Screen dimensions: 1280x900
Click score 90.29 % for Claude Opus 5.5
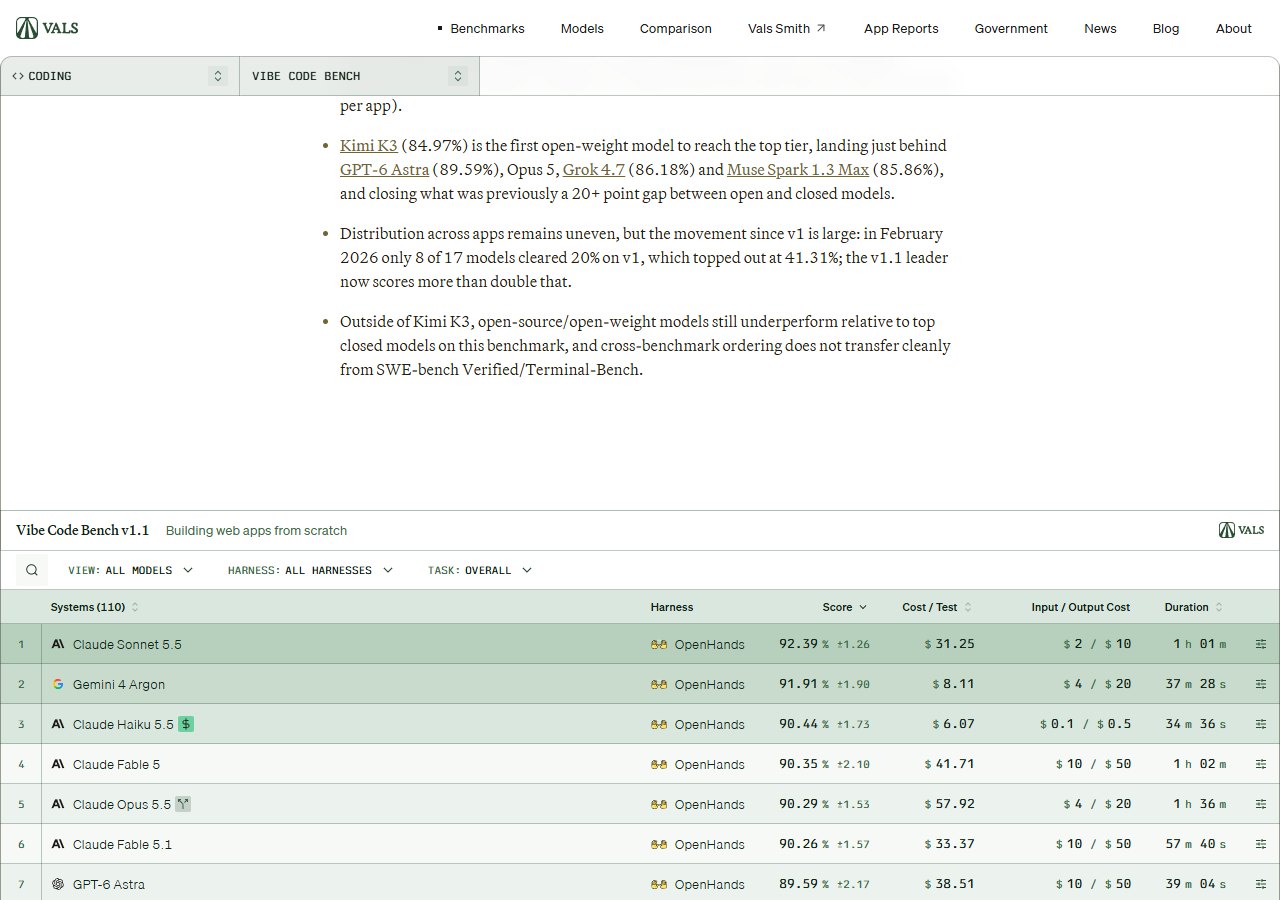(x=804, y=804)
